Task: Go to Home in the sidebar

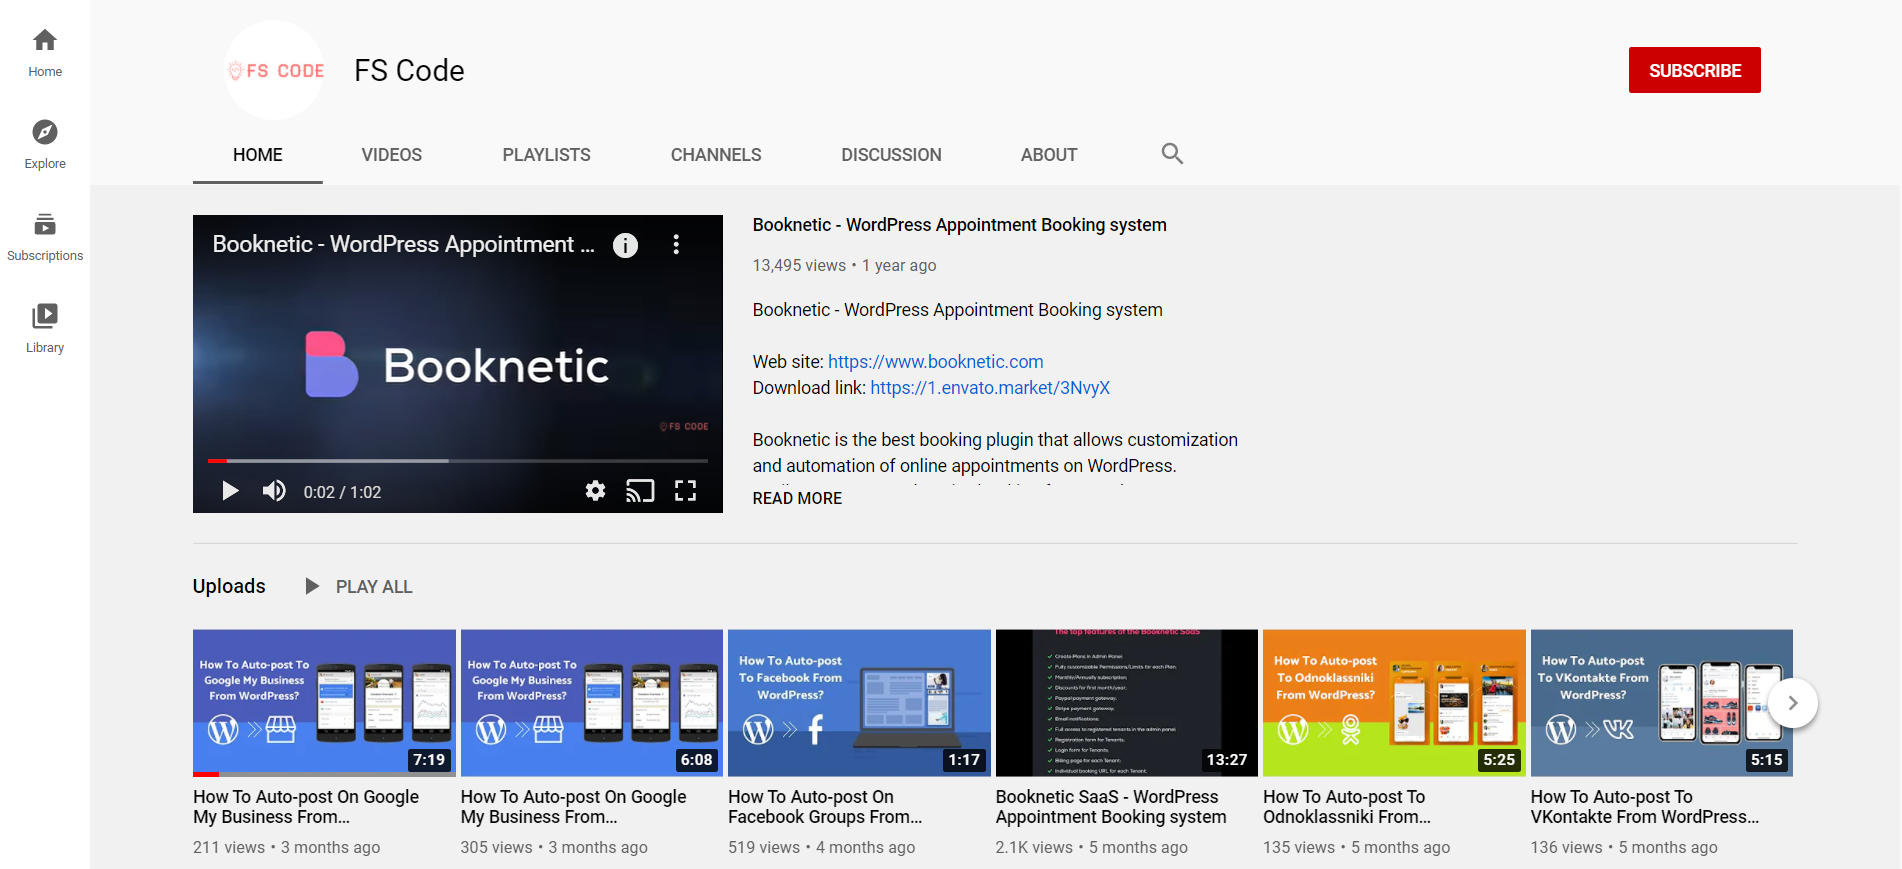Action: [45, 53]
